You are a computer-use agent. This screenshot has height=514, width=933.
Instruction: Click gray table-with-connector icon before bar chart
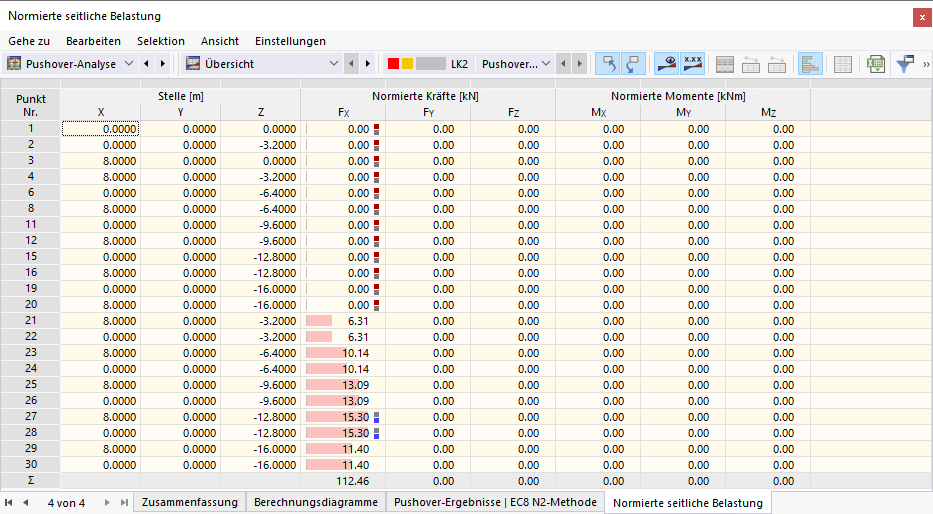point(777,64)
